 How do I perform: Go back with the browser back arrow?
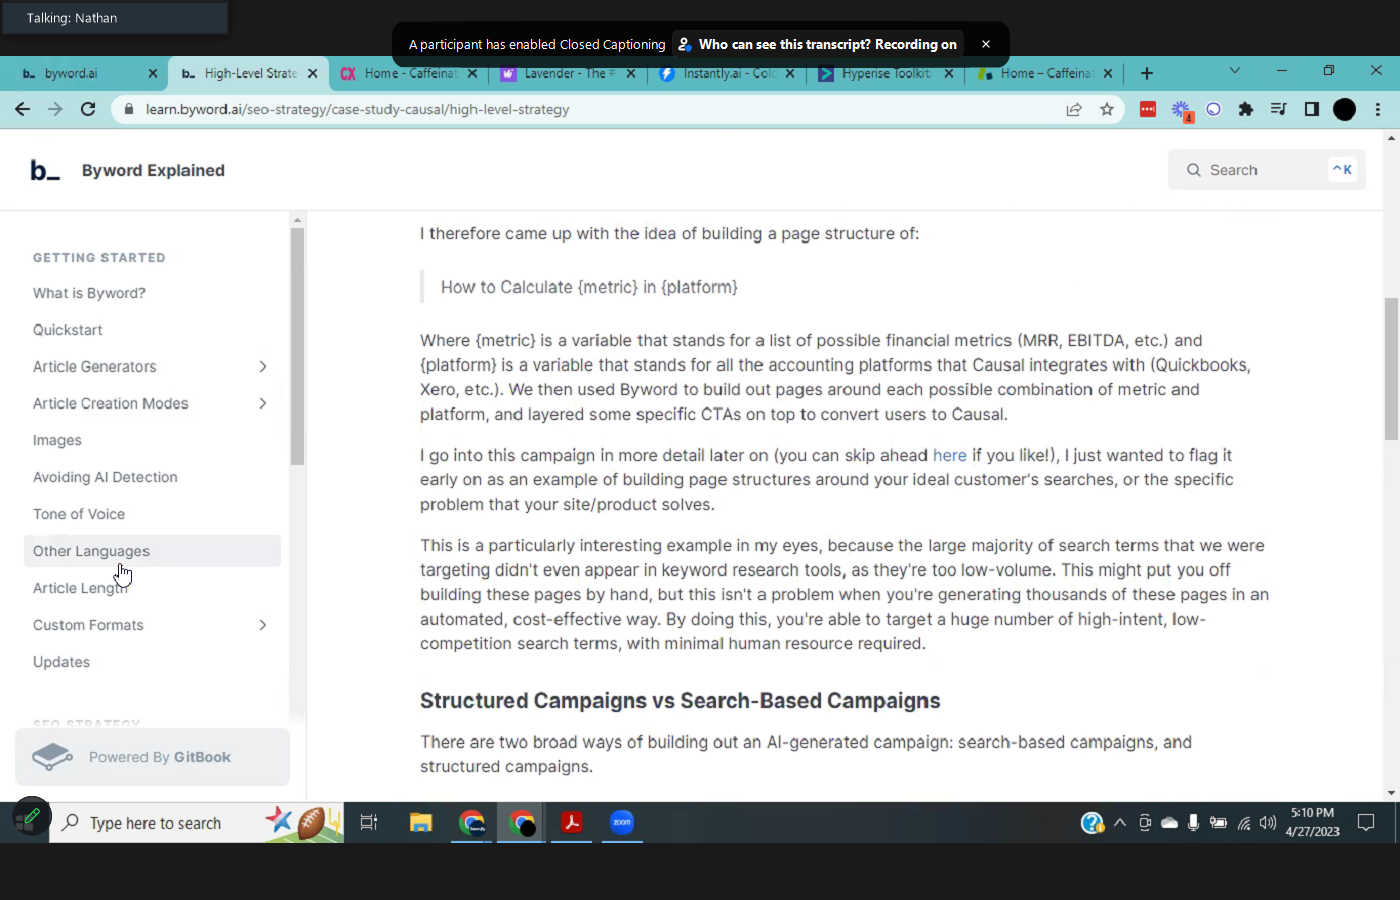22,109
